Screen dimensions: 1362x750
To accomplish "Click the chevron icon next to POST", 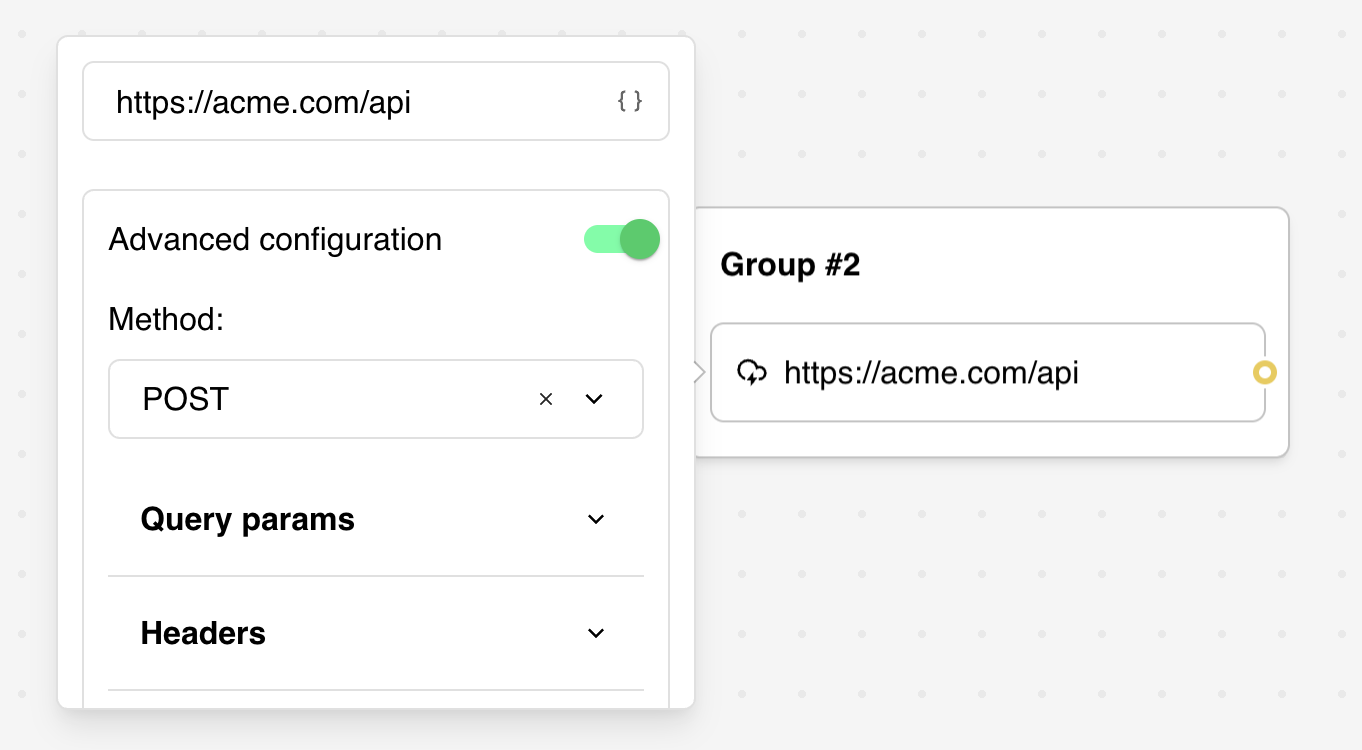I will (594, 399).
